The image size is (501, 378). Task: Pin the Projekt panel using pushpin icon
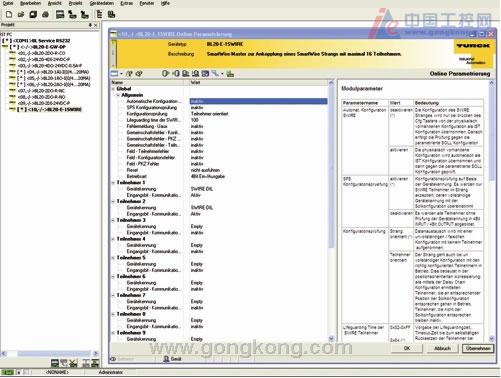(x=90, y=25)
